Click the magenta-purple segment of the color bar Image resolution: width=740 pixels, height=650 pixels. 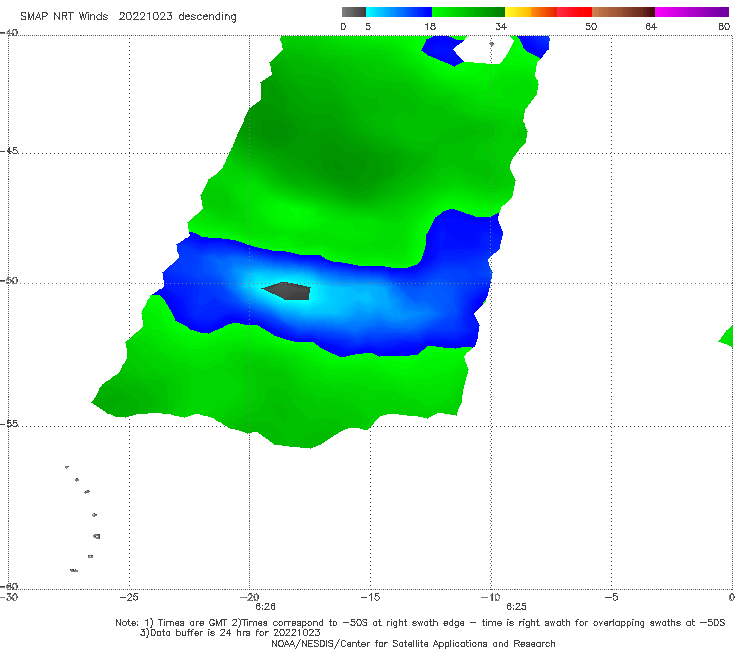click(x=692, y=12)
